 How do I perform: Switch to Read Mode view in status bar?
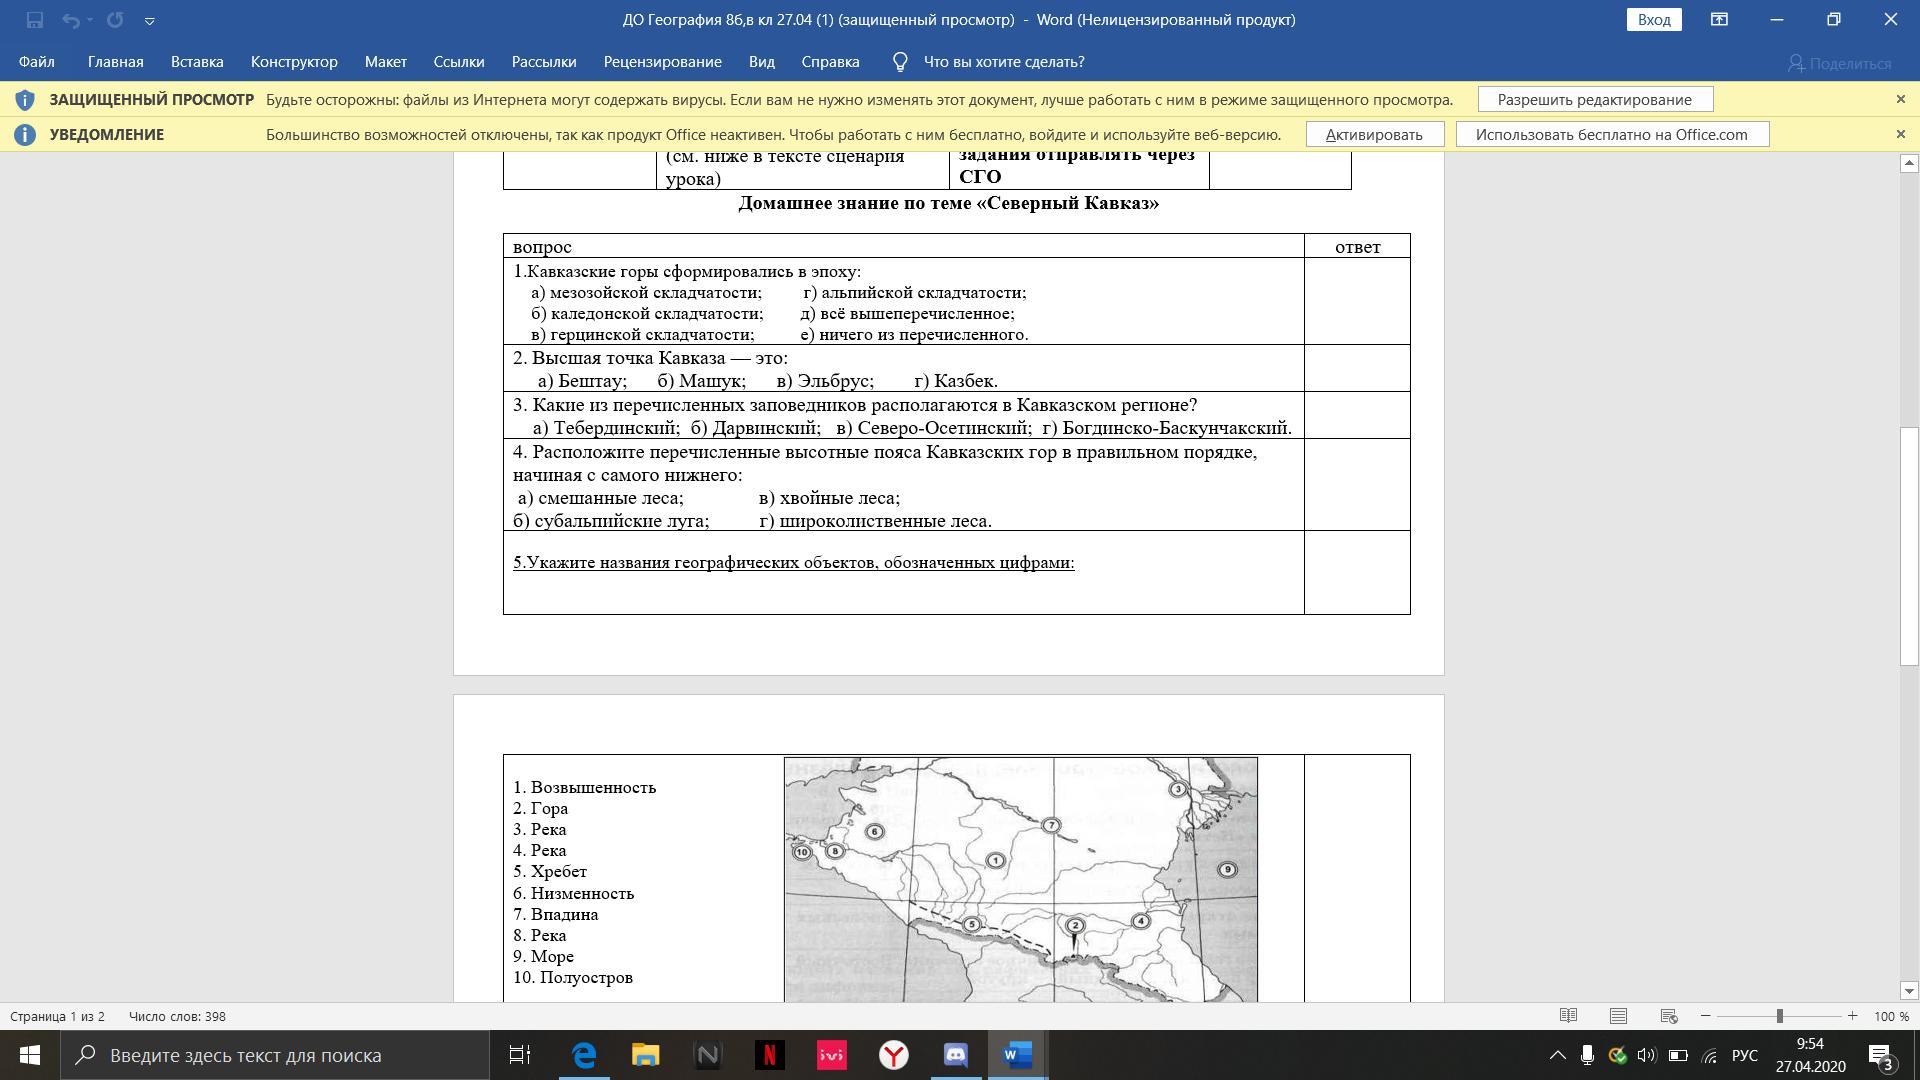pos(1568,1016)
